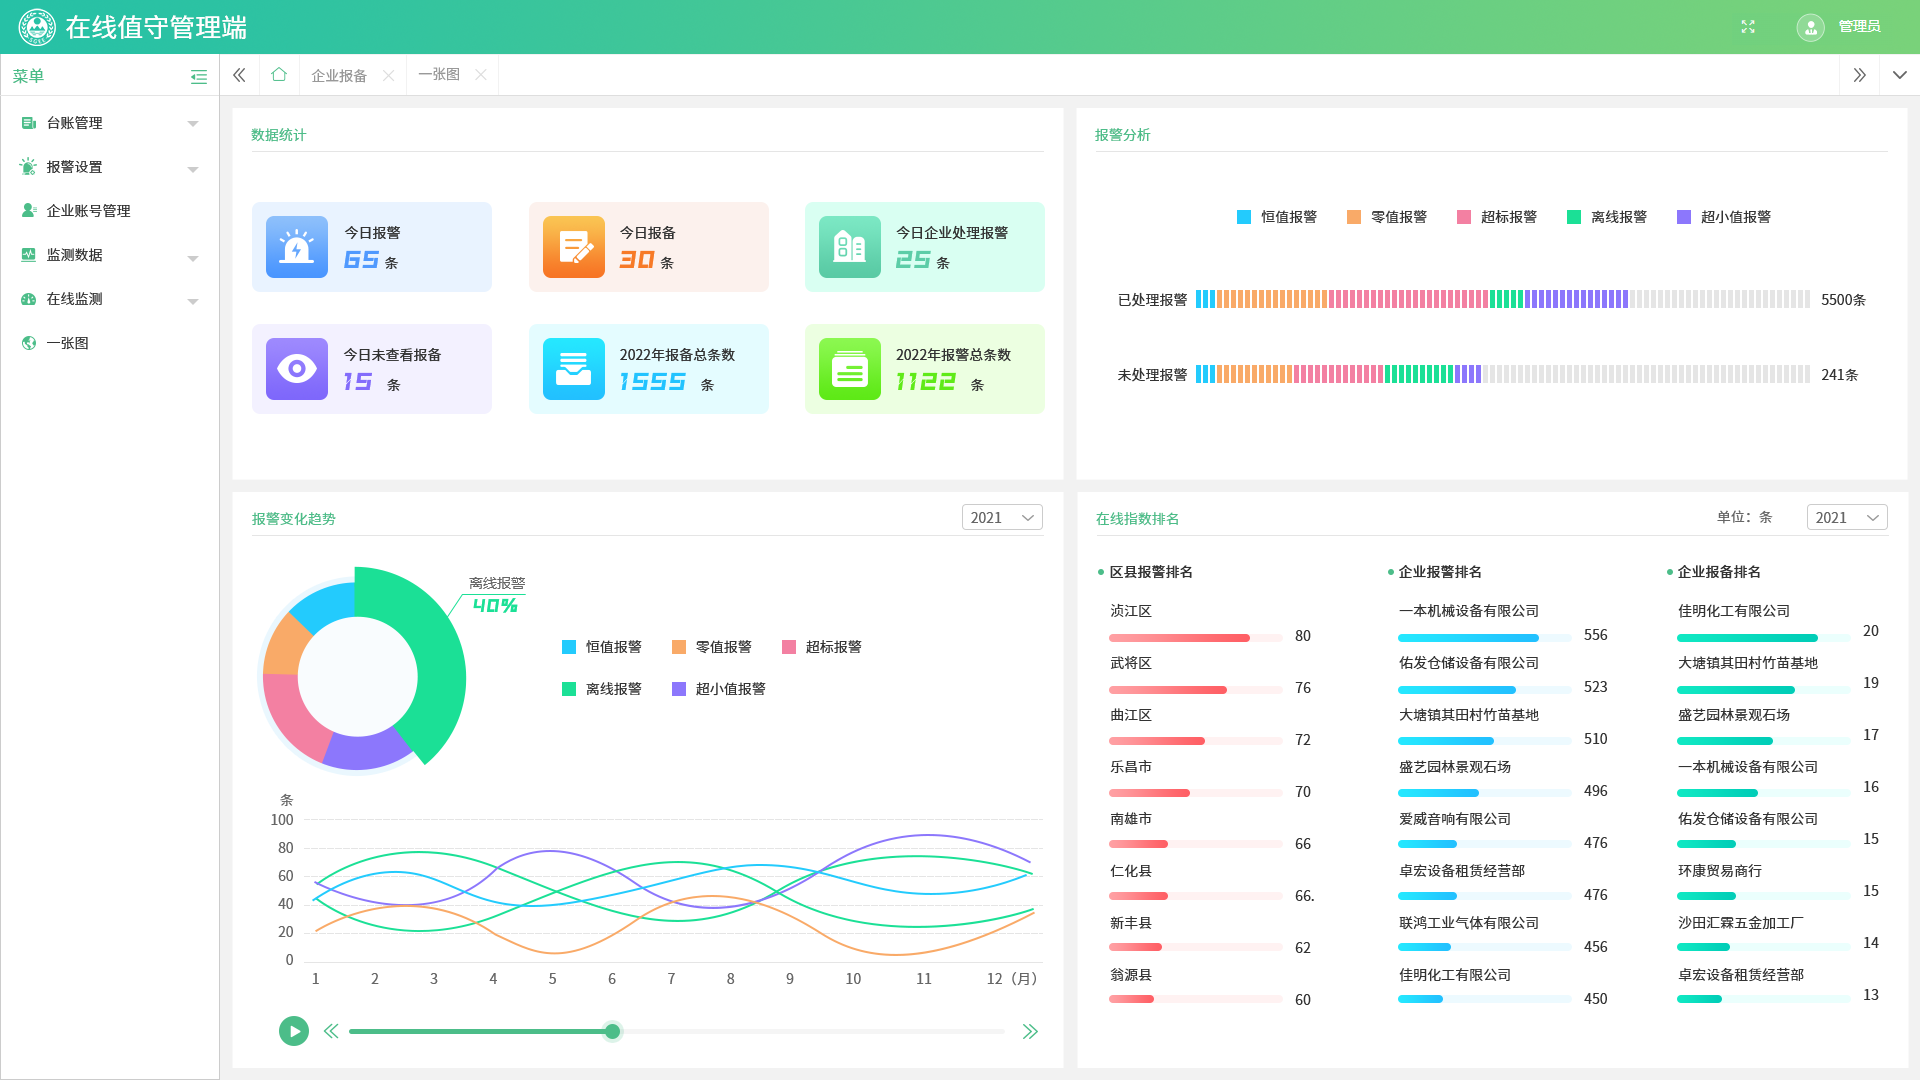Toggle 恒值报警 legend in alarm analysis
The height and width of the screenshot is (1080, 1920).
(x=1277, y=217)
